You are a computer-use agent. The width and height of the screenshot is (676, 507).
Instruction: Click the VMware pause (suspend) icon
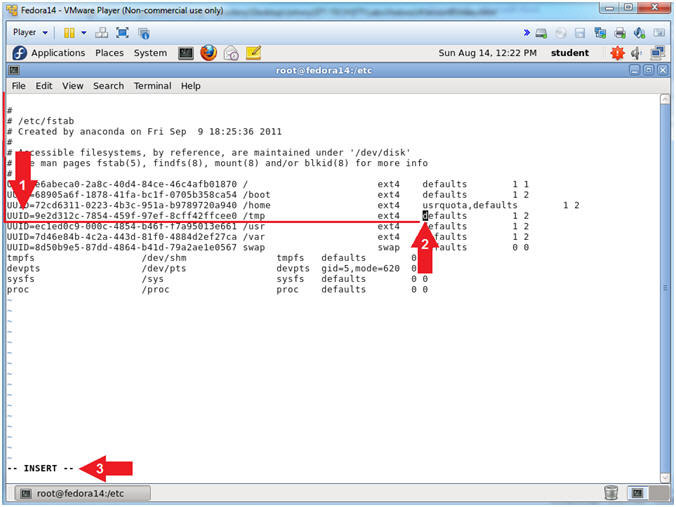click(69, 33)
